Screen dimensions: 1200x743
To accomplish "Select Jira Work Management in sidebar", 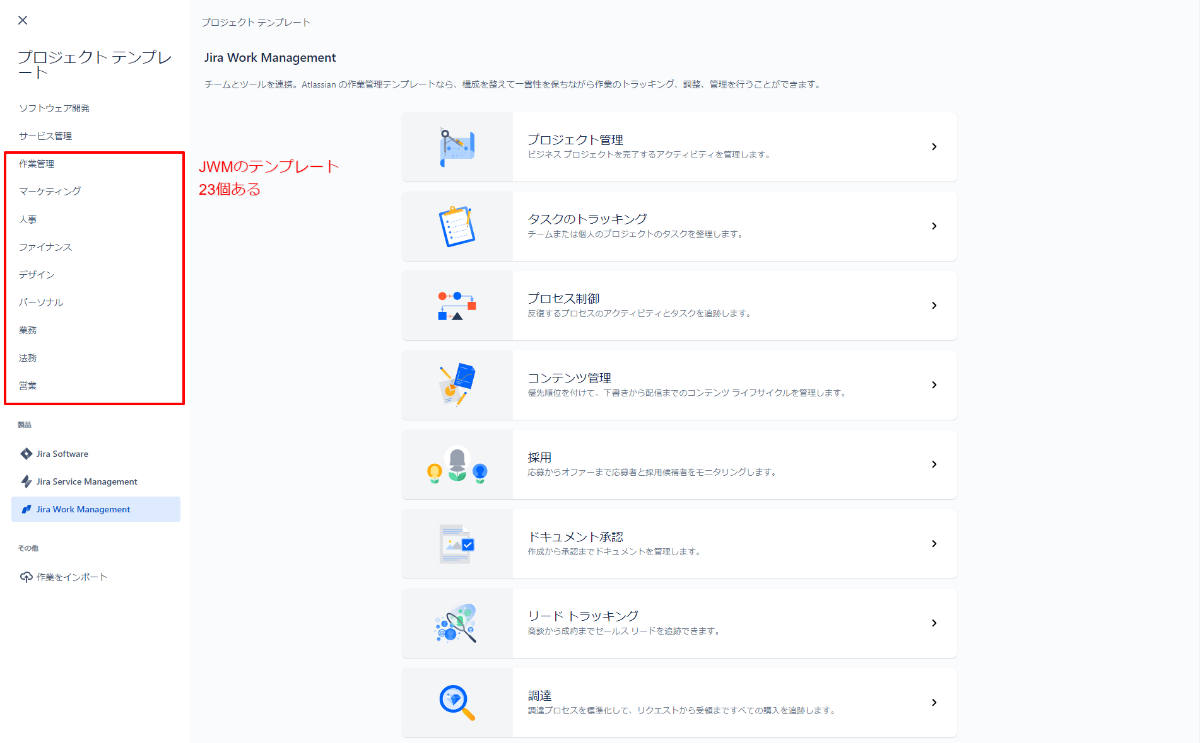I will click(96, 509).
